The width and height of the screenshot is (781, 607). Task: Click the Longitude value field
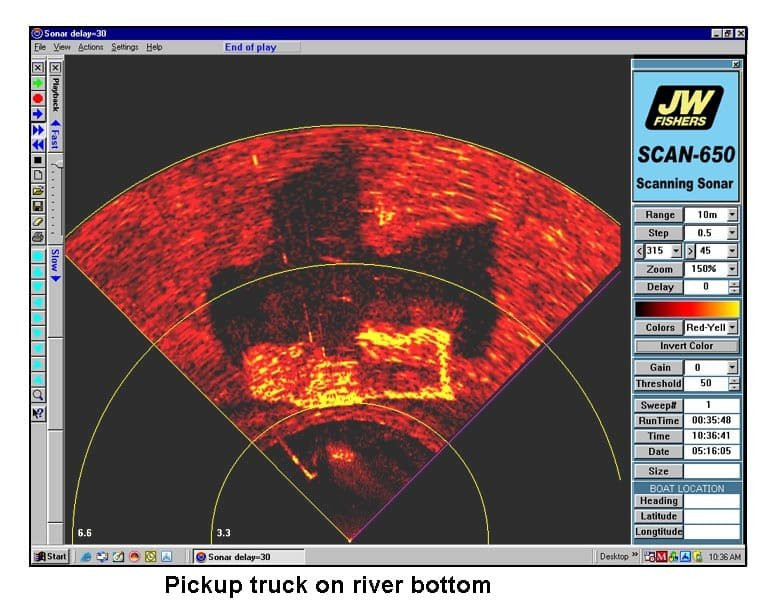(711, 532)
